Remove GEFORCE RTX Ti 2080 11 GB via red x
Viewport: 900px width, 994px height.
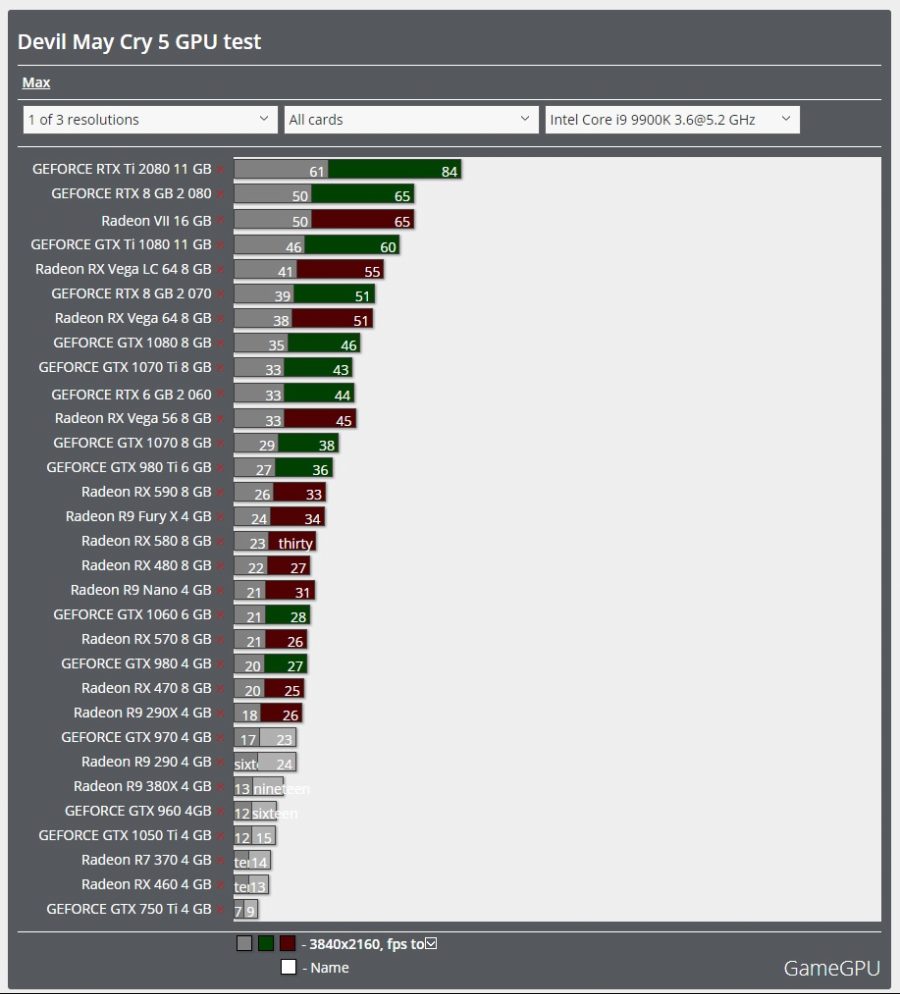221,169
